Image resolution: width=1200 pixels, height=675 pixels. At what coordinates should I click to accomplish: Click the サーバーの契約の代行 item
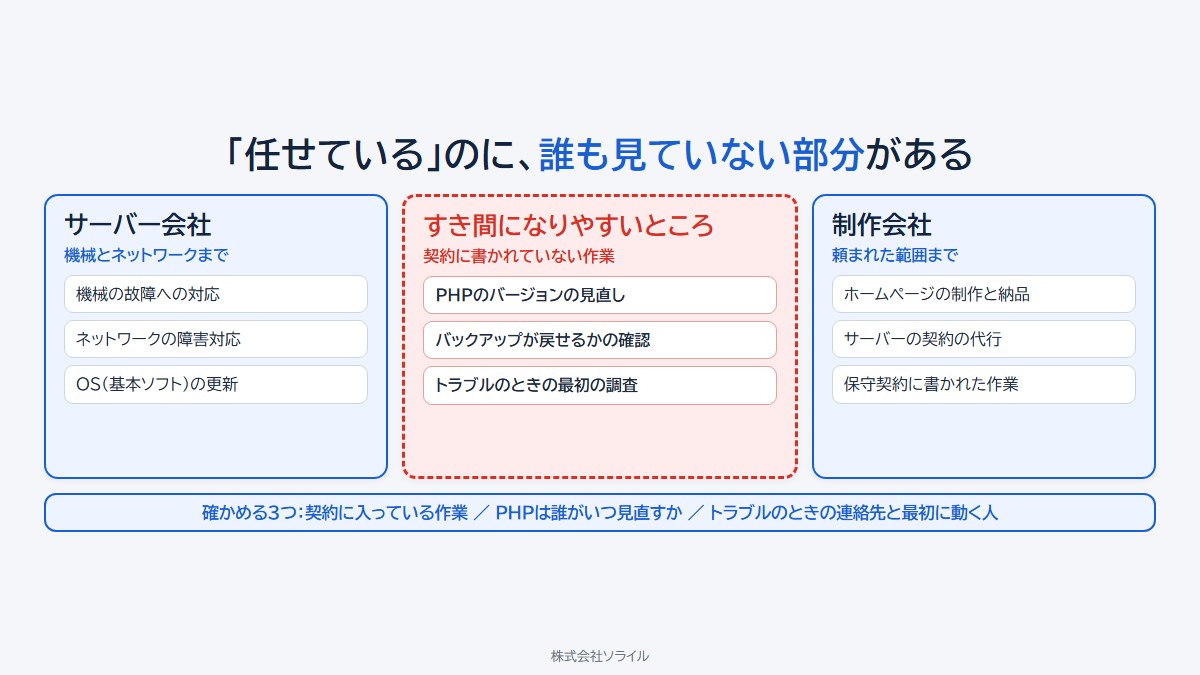pyautogui.click(x=984, y=339)
